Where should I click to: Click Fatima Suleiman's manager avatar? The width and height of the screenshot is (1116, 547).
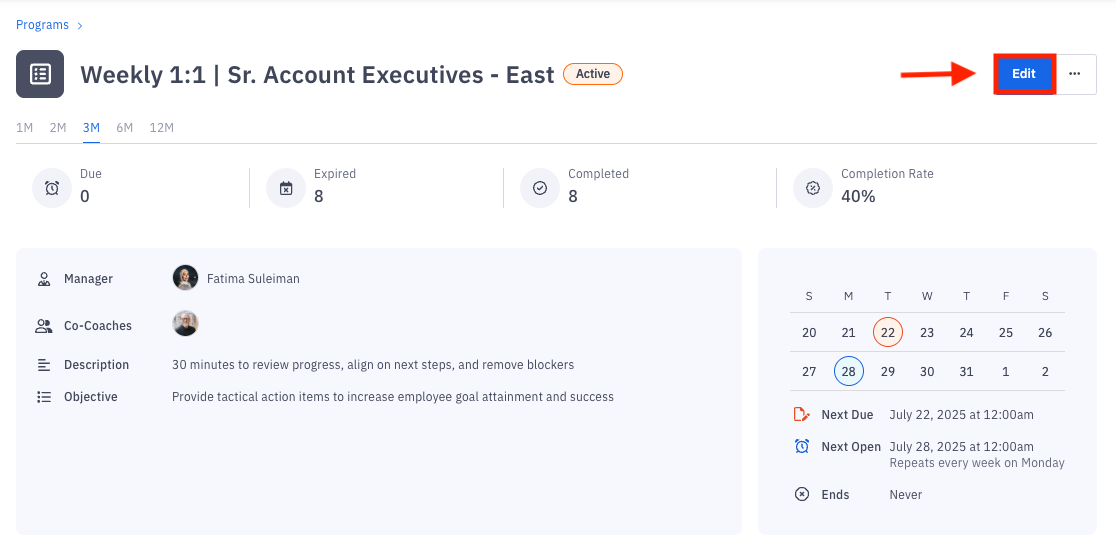(185, 278)
